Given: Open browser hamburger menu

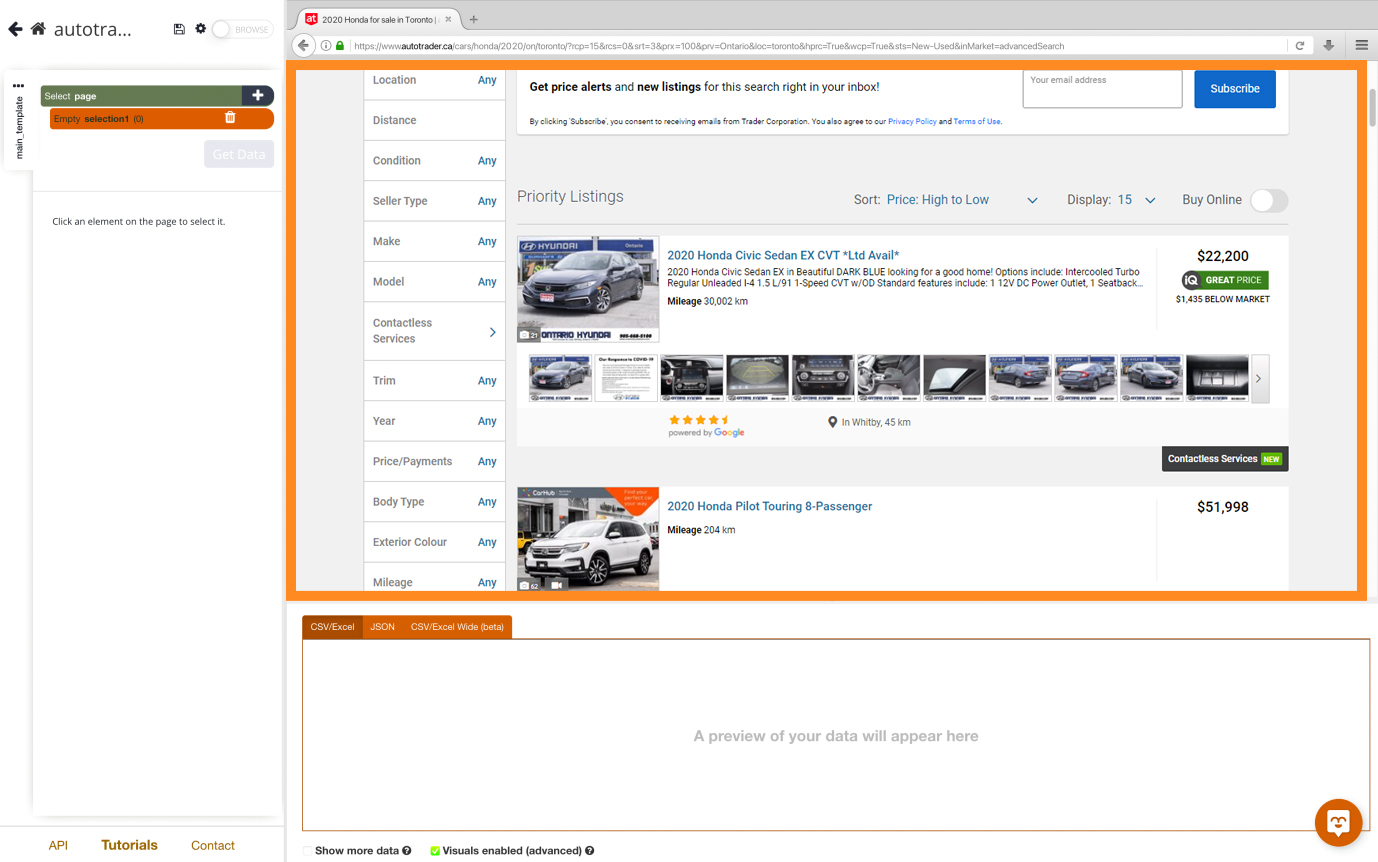Looking at the screenshot, I should coord(1362,45).
